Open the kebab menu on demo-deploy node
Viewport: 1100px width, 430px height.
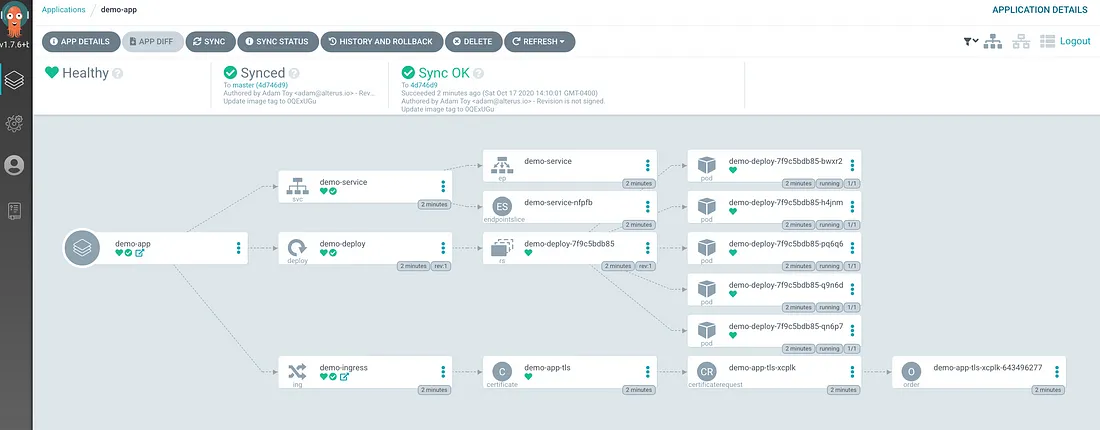pyautogui.click(x=443, y=248)
